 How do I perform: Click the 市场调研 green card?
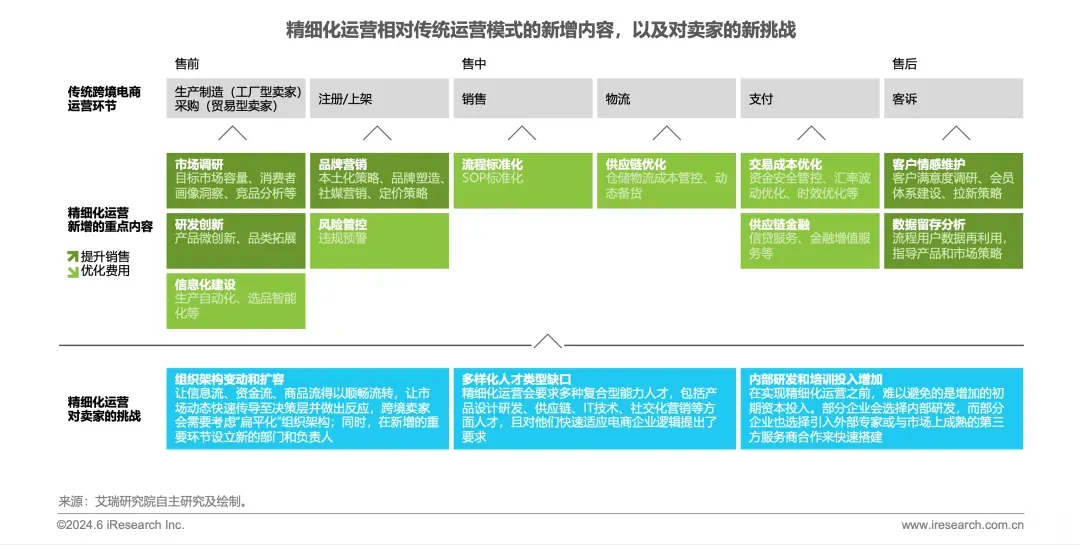tap(236, 181)
